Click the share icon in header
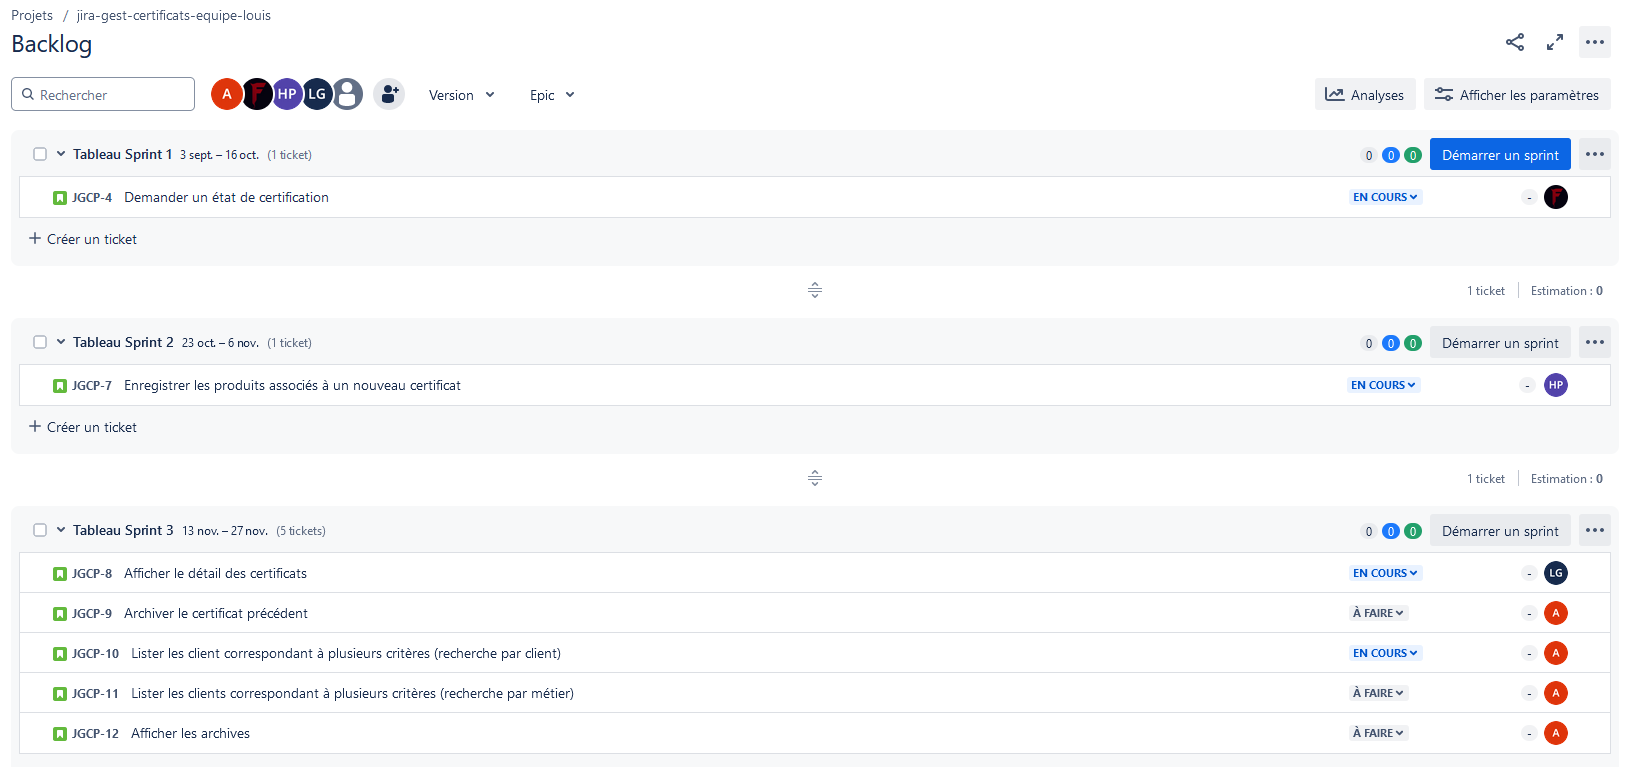This screenshot has height=767, width=1625. coord(1515,42)
